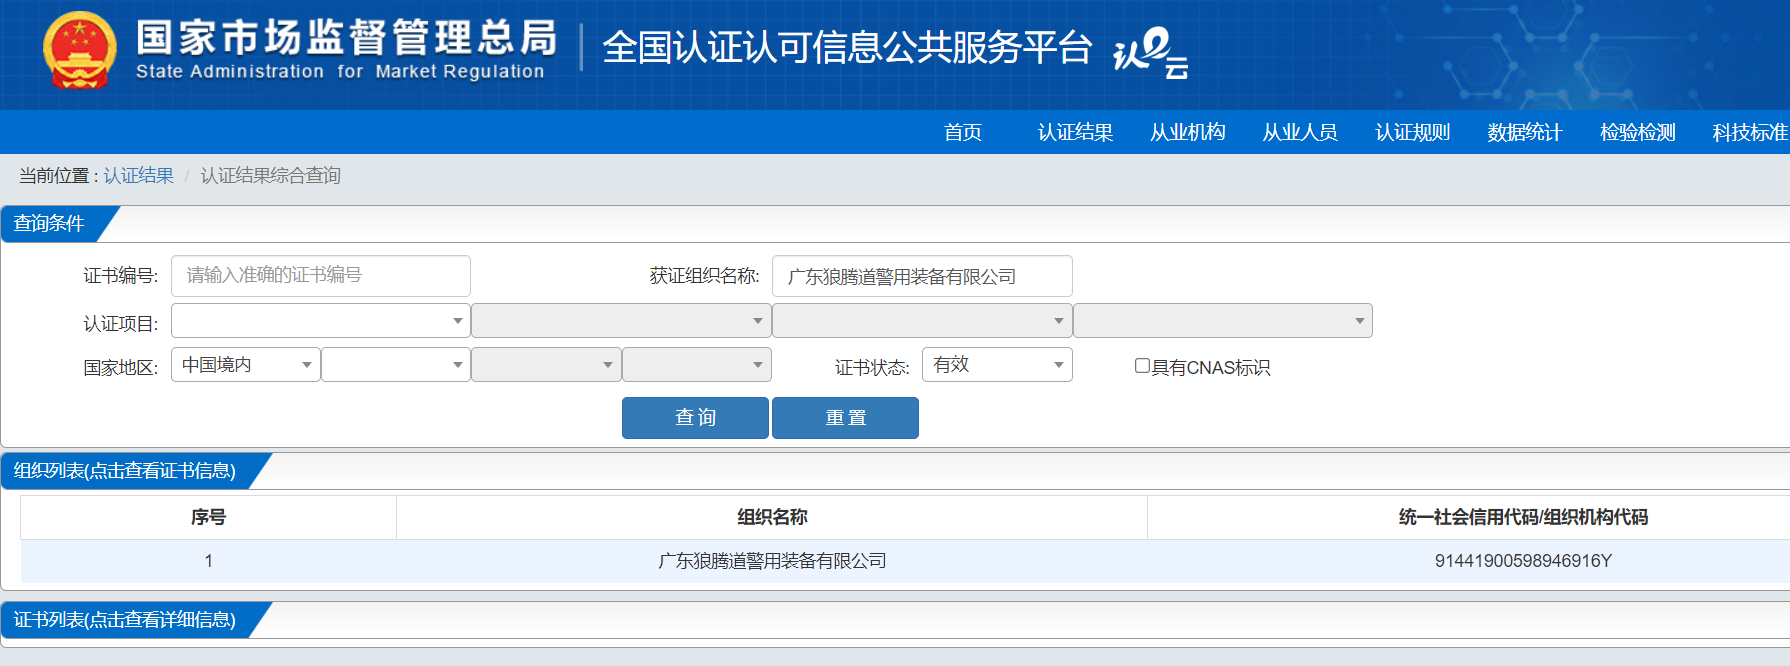This screenshot has width=1790, height=666.
Task: Open the empty province dropdown beside 中国境内
Action: [396, 365]
